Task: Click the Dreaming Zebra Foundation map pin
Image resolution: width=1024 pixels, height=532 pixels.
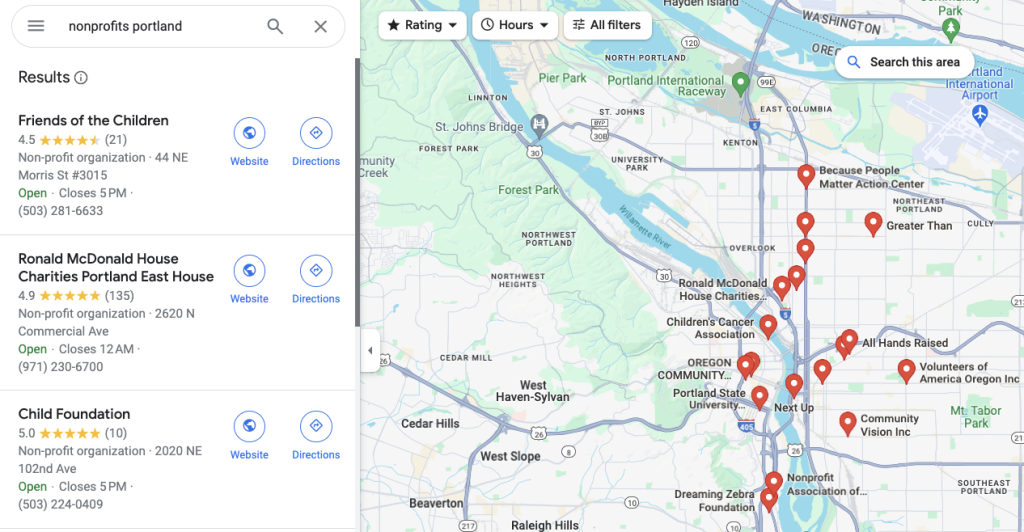Action: [769, 499]
